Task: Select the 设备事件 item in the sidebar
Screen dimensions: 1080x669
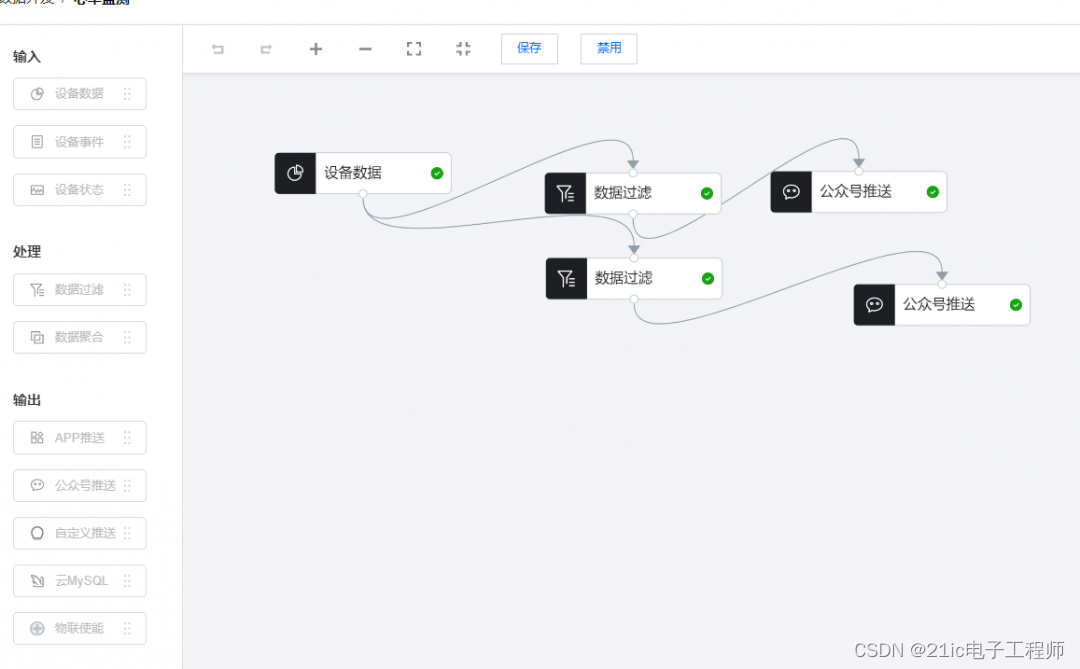Action: tap(80, 142)
